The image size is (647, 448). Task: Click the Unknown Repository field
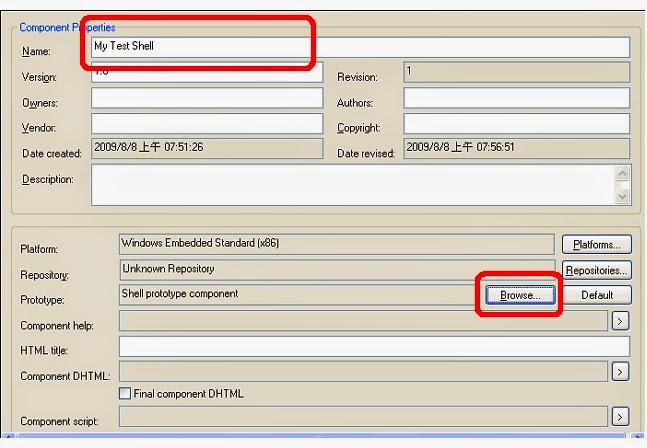[337, 270]
